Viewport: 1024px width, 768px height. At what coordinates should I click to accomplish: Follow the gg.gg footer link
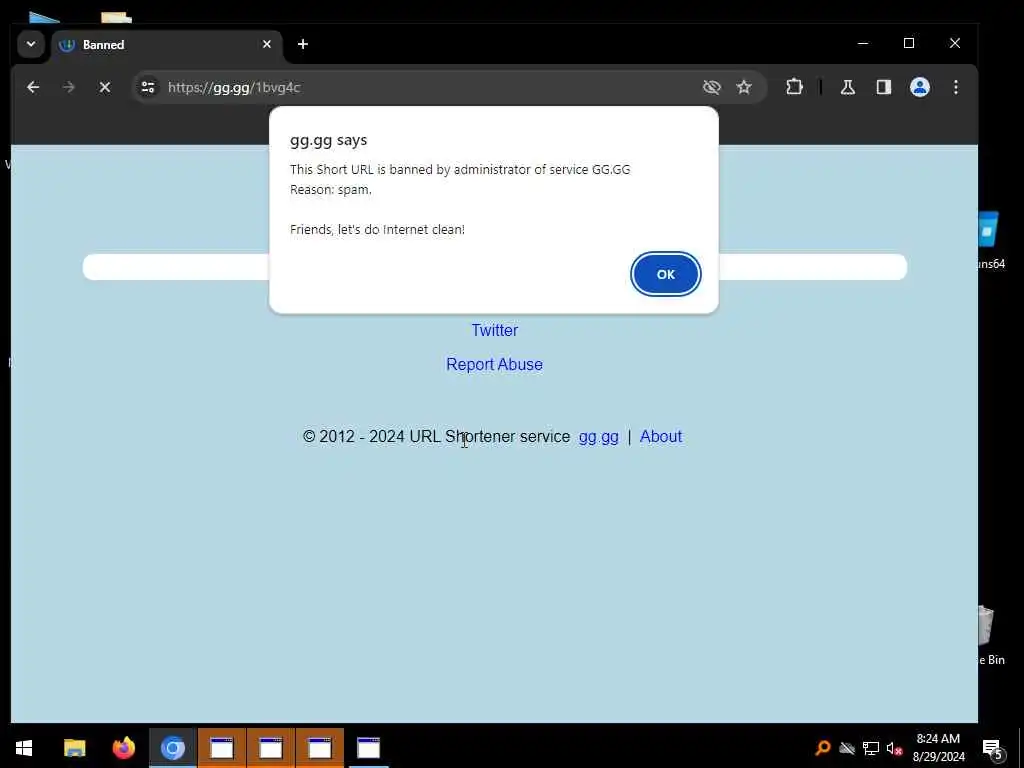[598, 436]
